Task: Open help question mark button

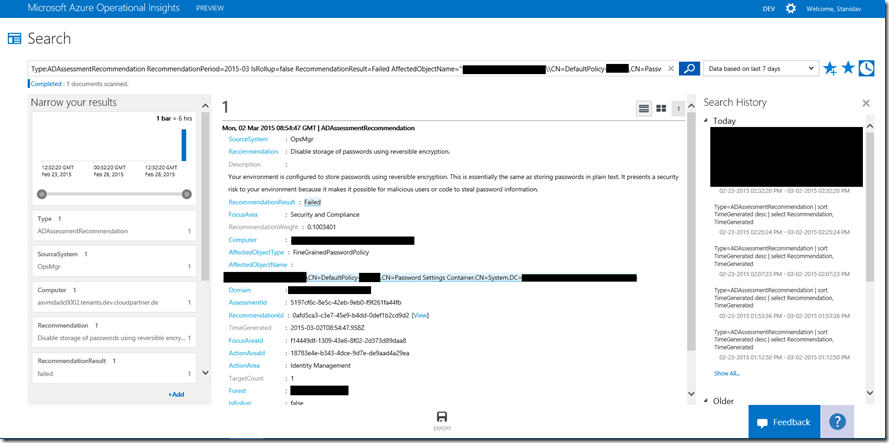Action: coord(838,422)
